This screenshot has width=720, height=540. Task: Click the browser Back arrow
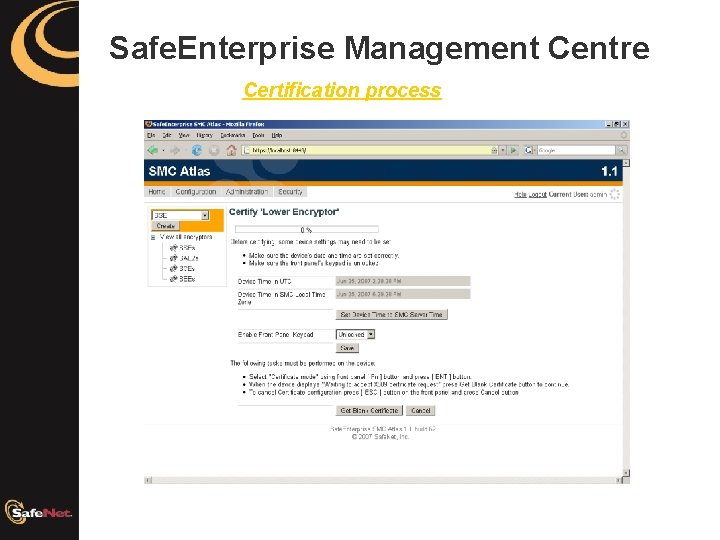coord(153,150)
